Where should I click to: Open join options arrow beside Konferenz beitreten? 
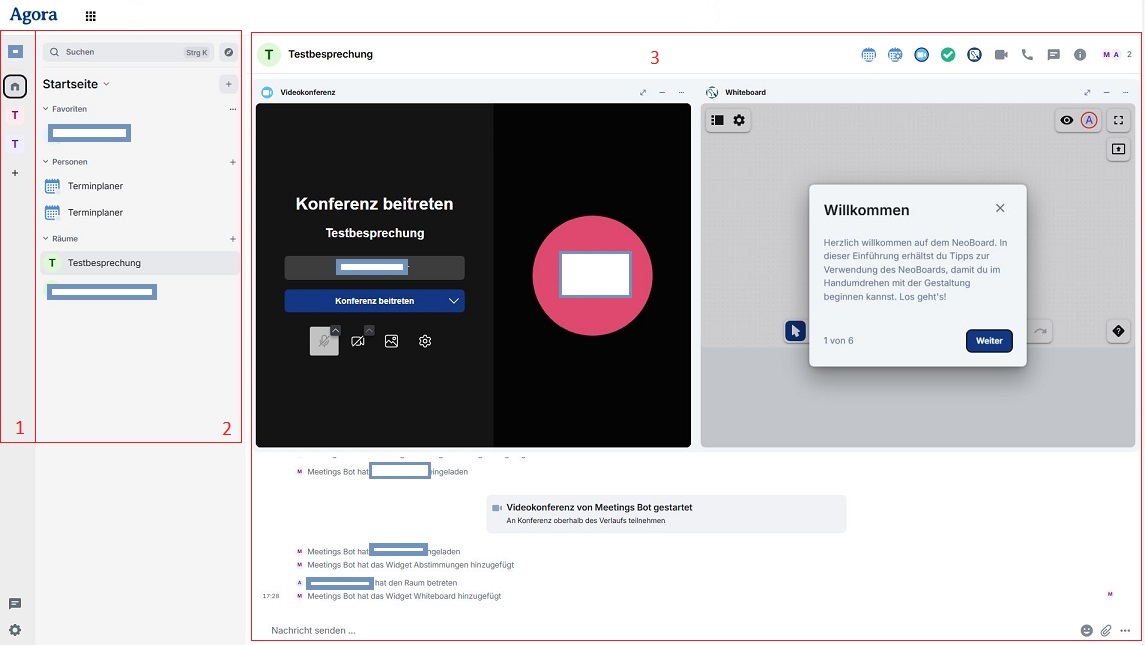[x=453, y=301]
